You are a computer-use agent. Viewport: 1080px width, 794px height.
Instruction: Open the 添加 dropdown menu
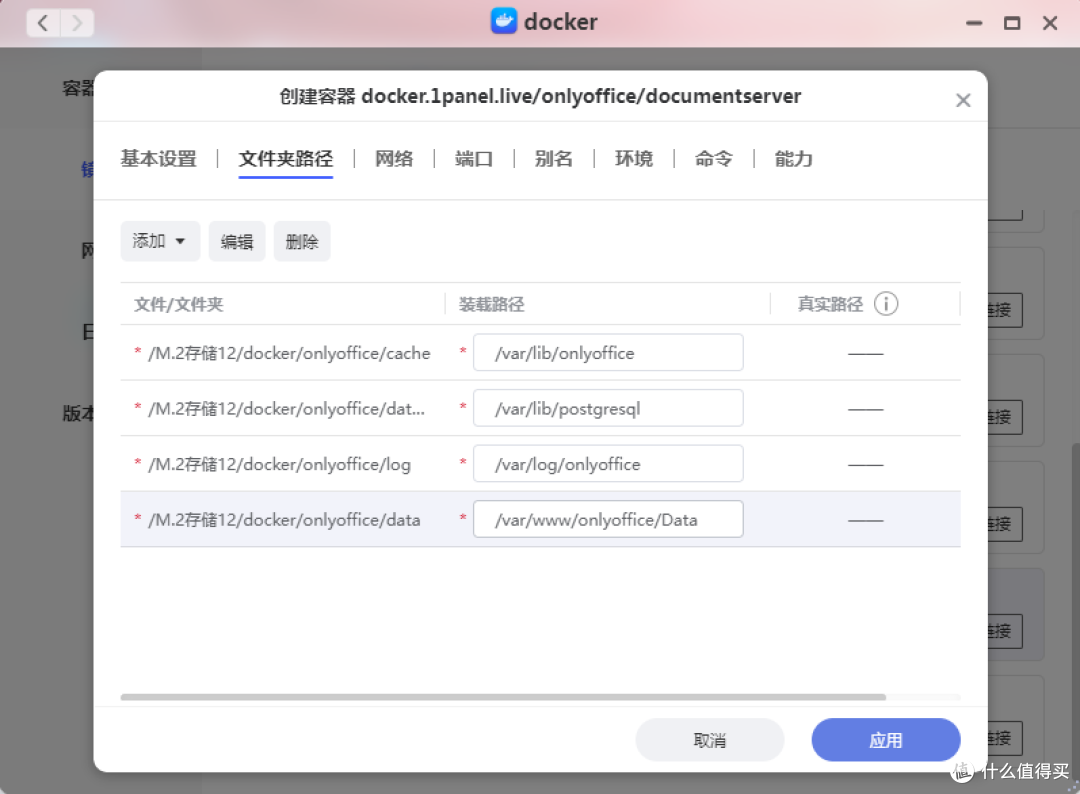(x=160, y=241)
